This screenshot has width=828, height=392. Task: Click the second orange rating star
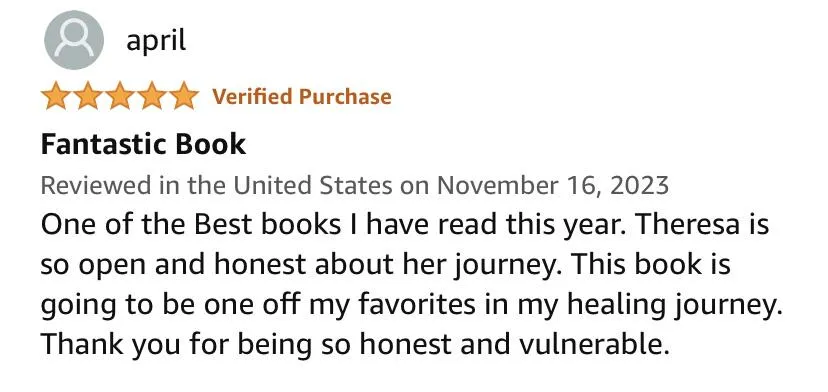[x=88, y=96]
